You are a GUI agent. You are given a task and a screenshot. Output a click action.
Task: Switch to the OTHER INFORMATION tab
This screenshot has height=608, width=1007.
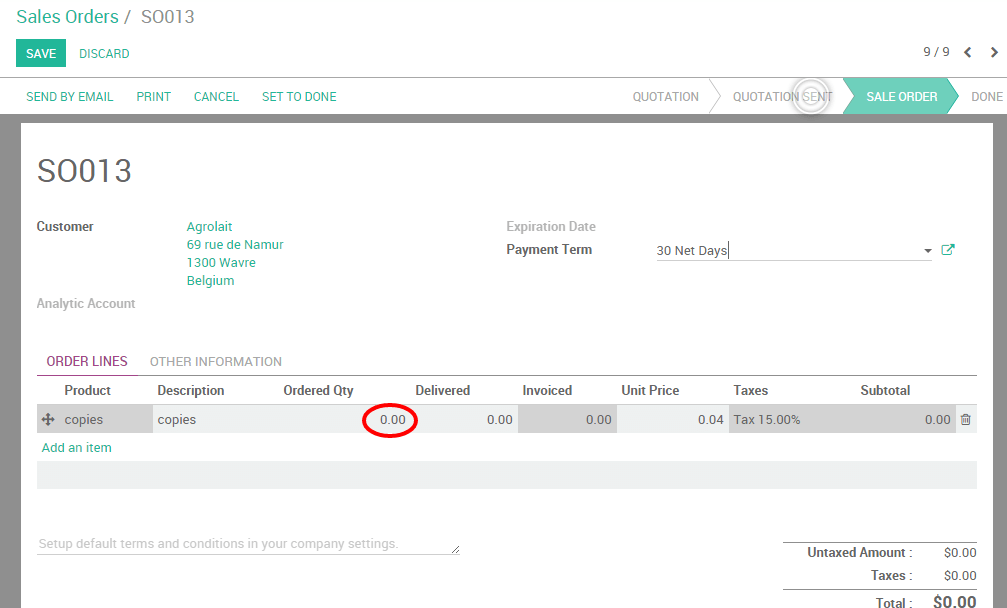coord(216,361)
